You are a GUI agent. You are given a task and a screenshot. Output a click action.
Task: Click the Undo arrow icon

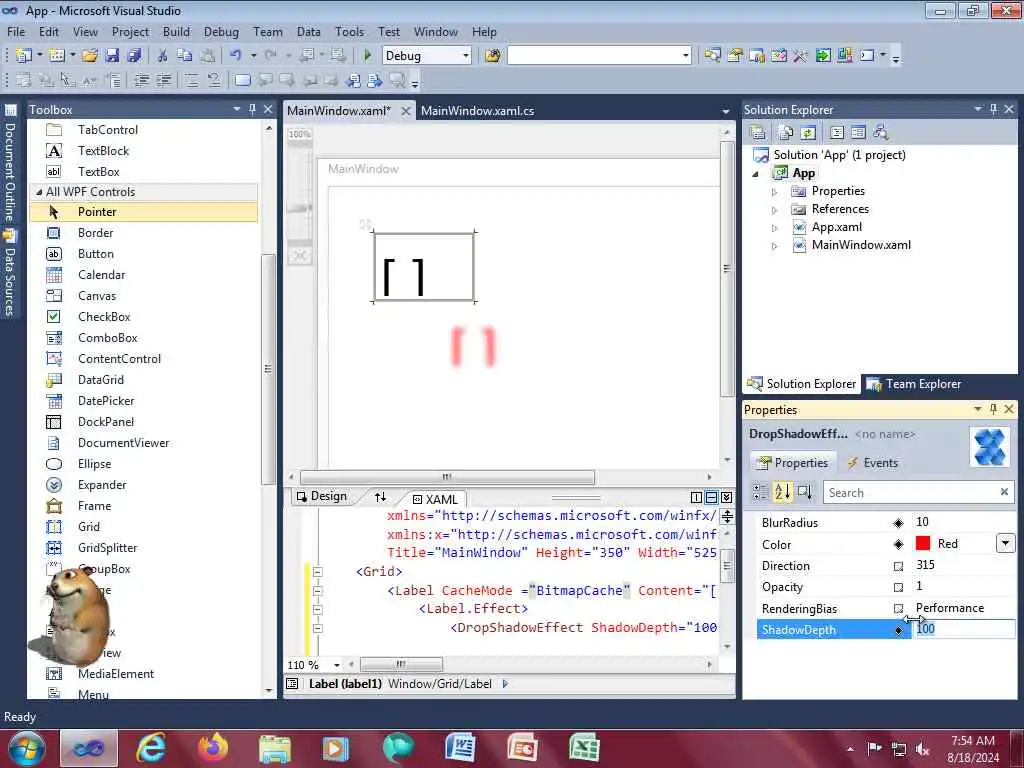236,56
